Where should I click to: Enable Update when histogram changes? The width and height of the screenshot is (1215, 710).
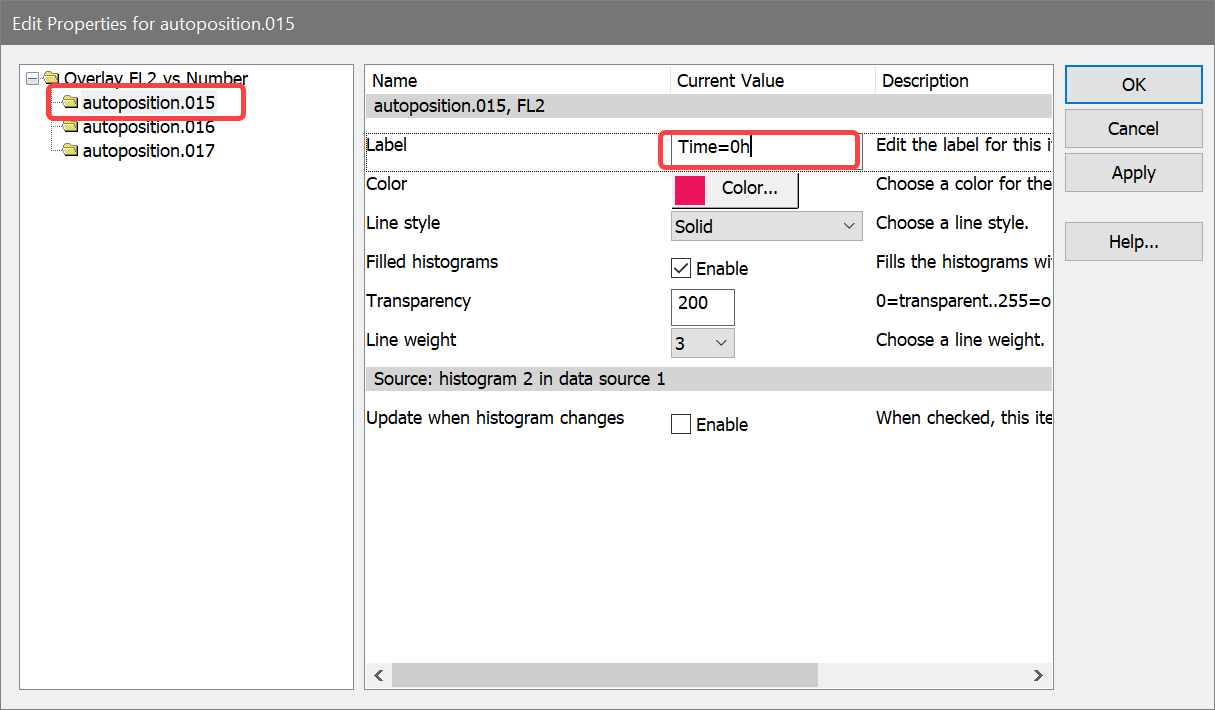point(681,425)
